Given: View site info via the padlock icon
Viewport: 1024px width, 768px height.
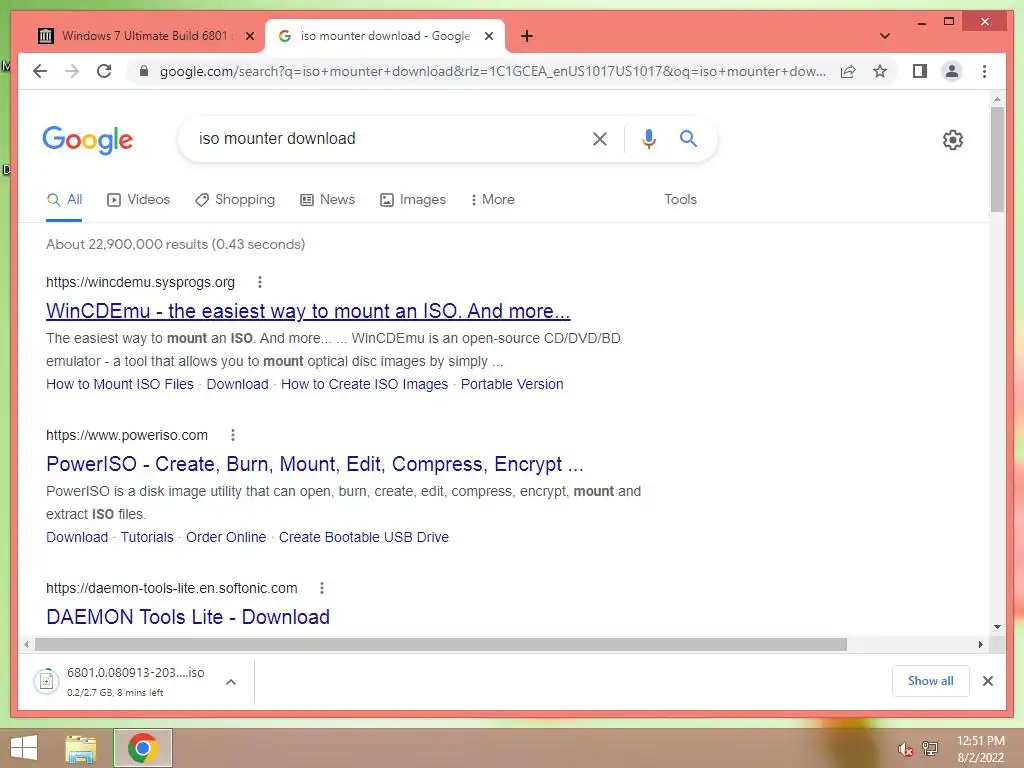Looking at the screenshot, I should 144,71.
